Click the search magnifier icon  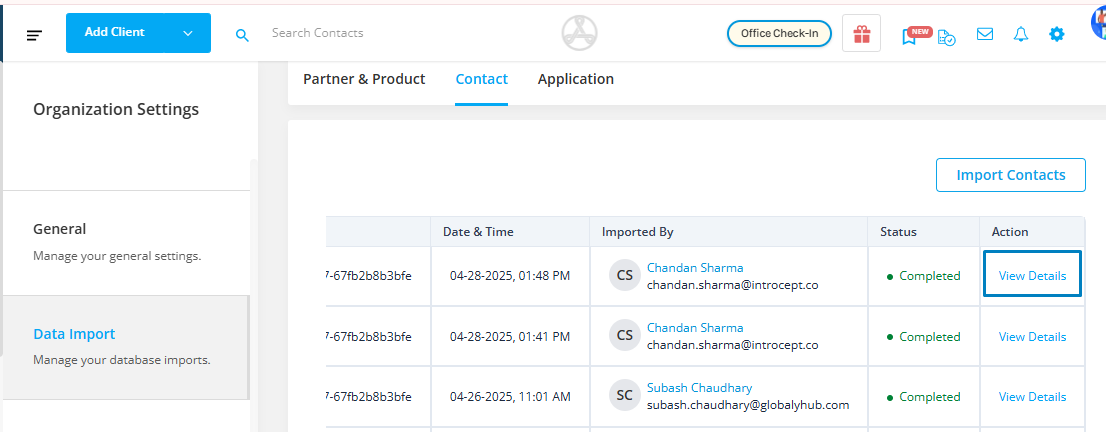click(x=242, y=35)
